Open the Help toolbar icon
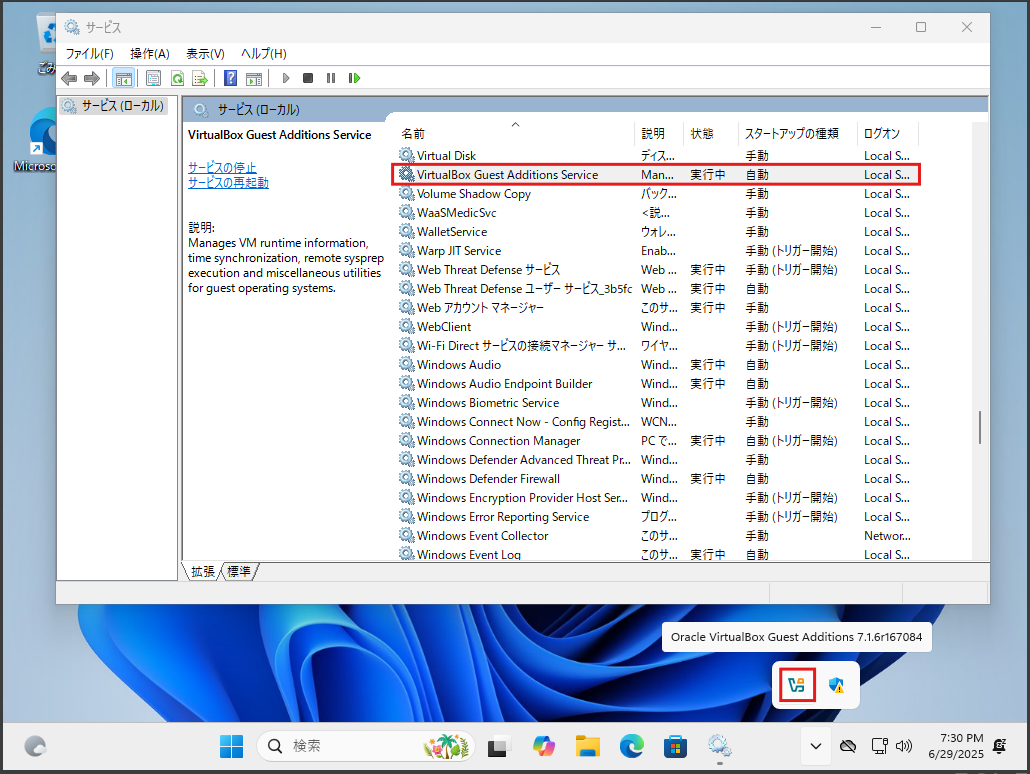 231,79
